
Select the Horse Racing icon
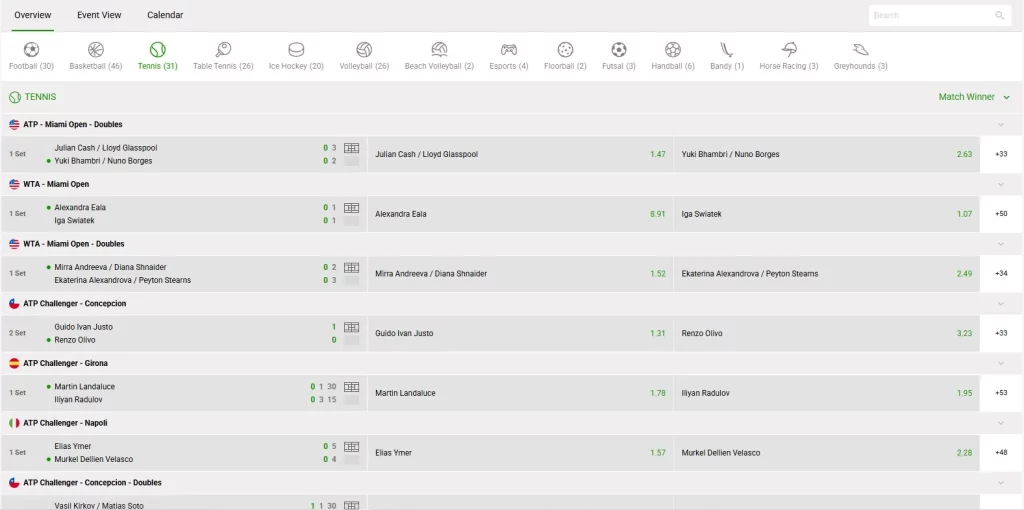tap(789, 50)
